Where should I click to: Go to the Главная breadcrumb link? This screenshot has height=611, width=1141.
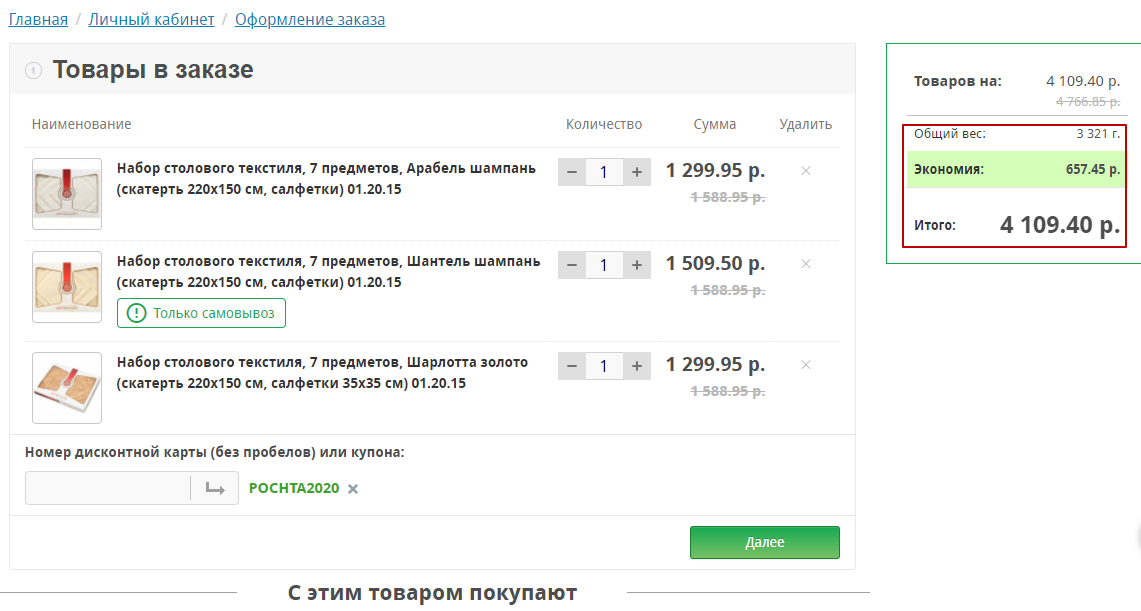(38, 20)
